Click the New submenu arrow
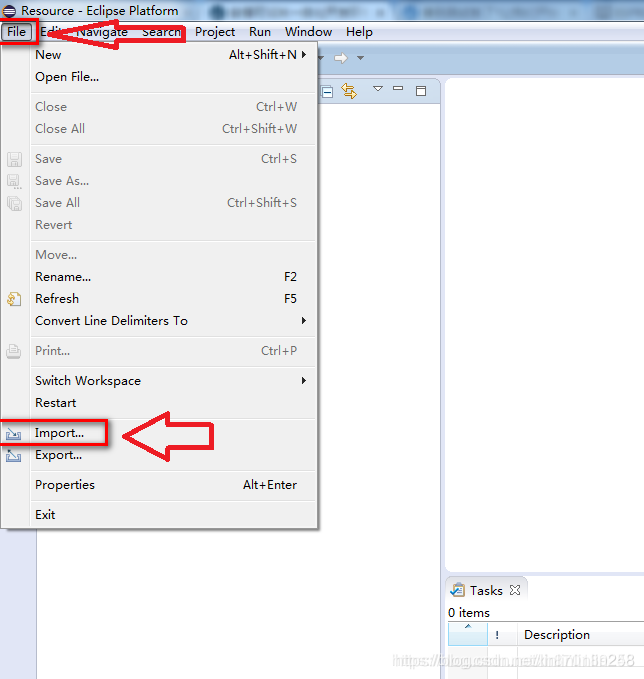Screen dimensions: 644x679 [304, 55]
